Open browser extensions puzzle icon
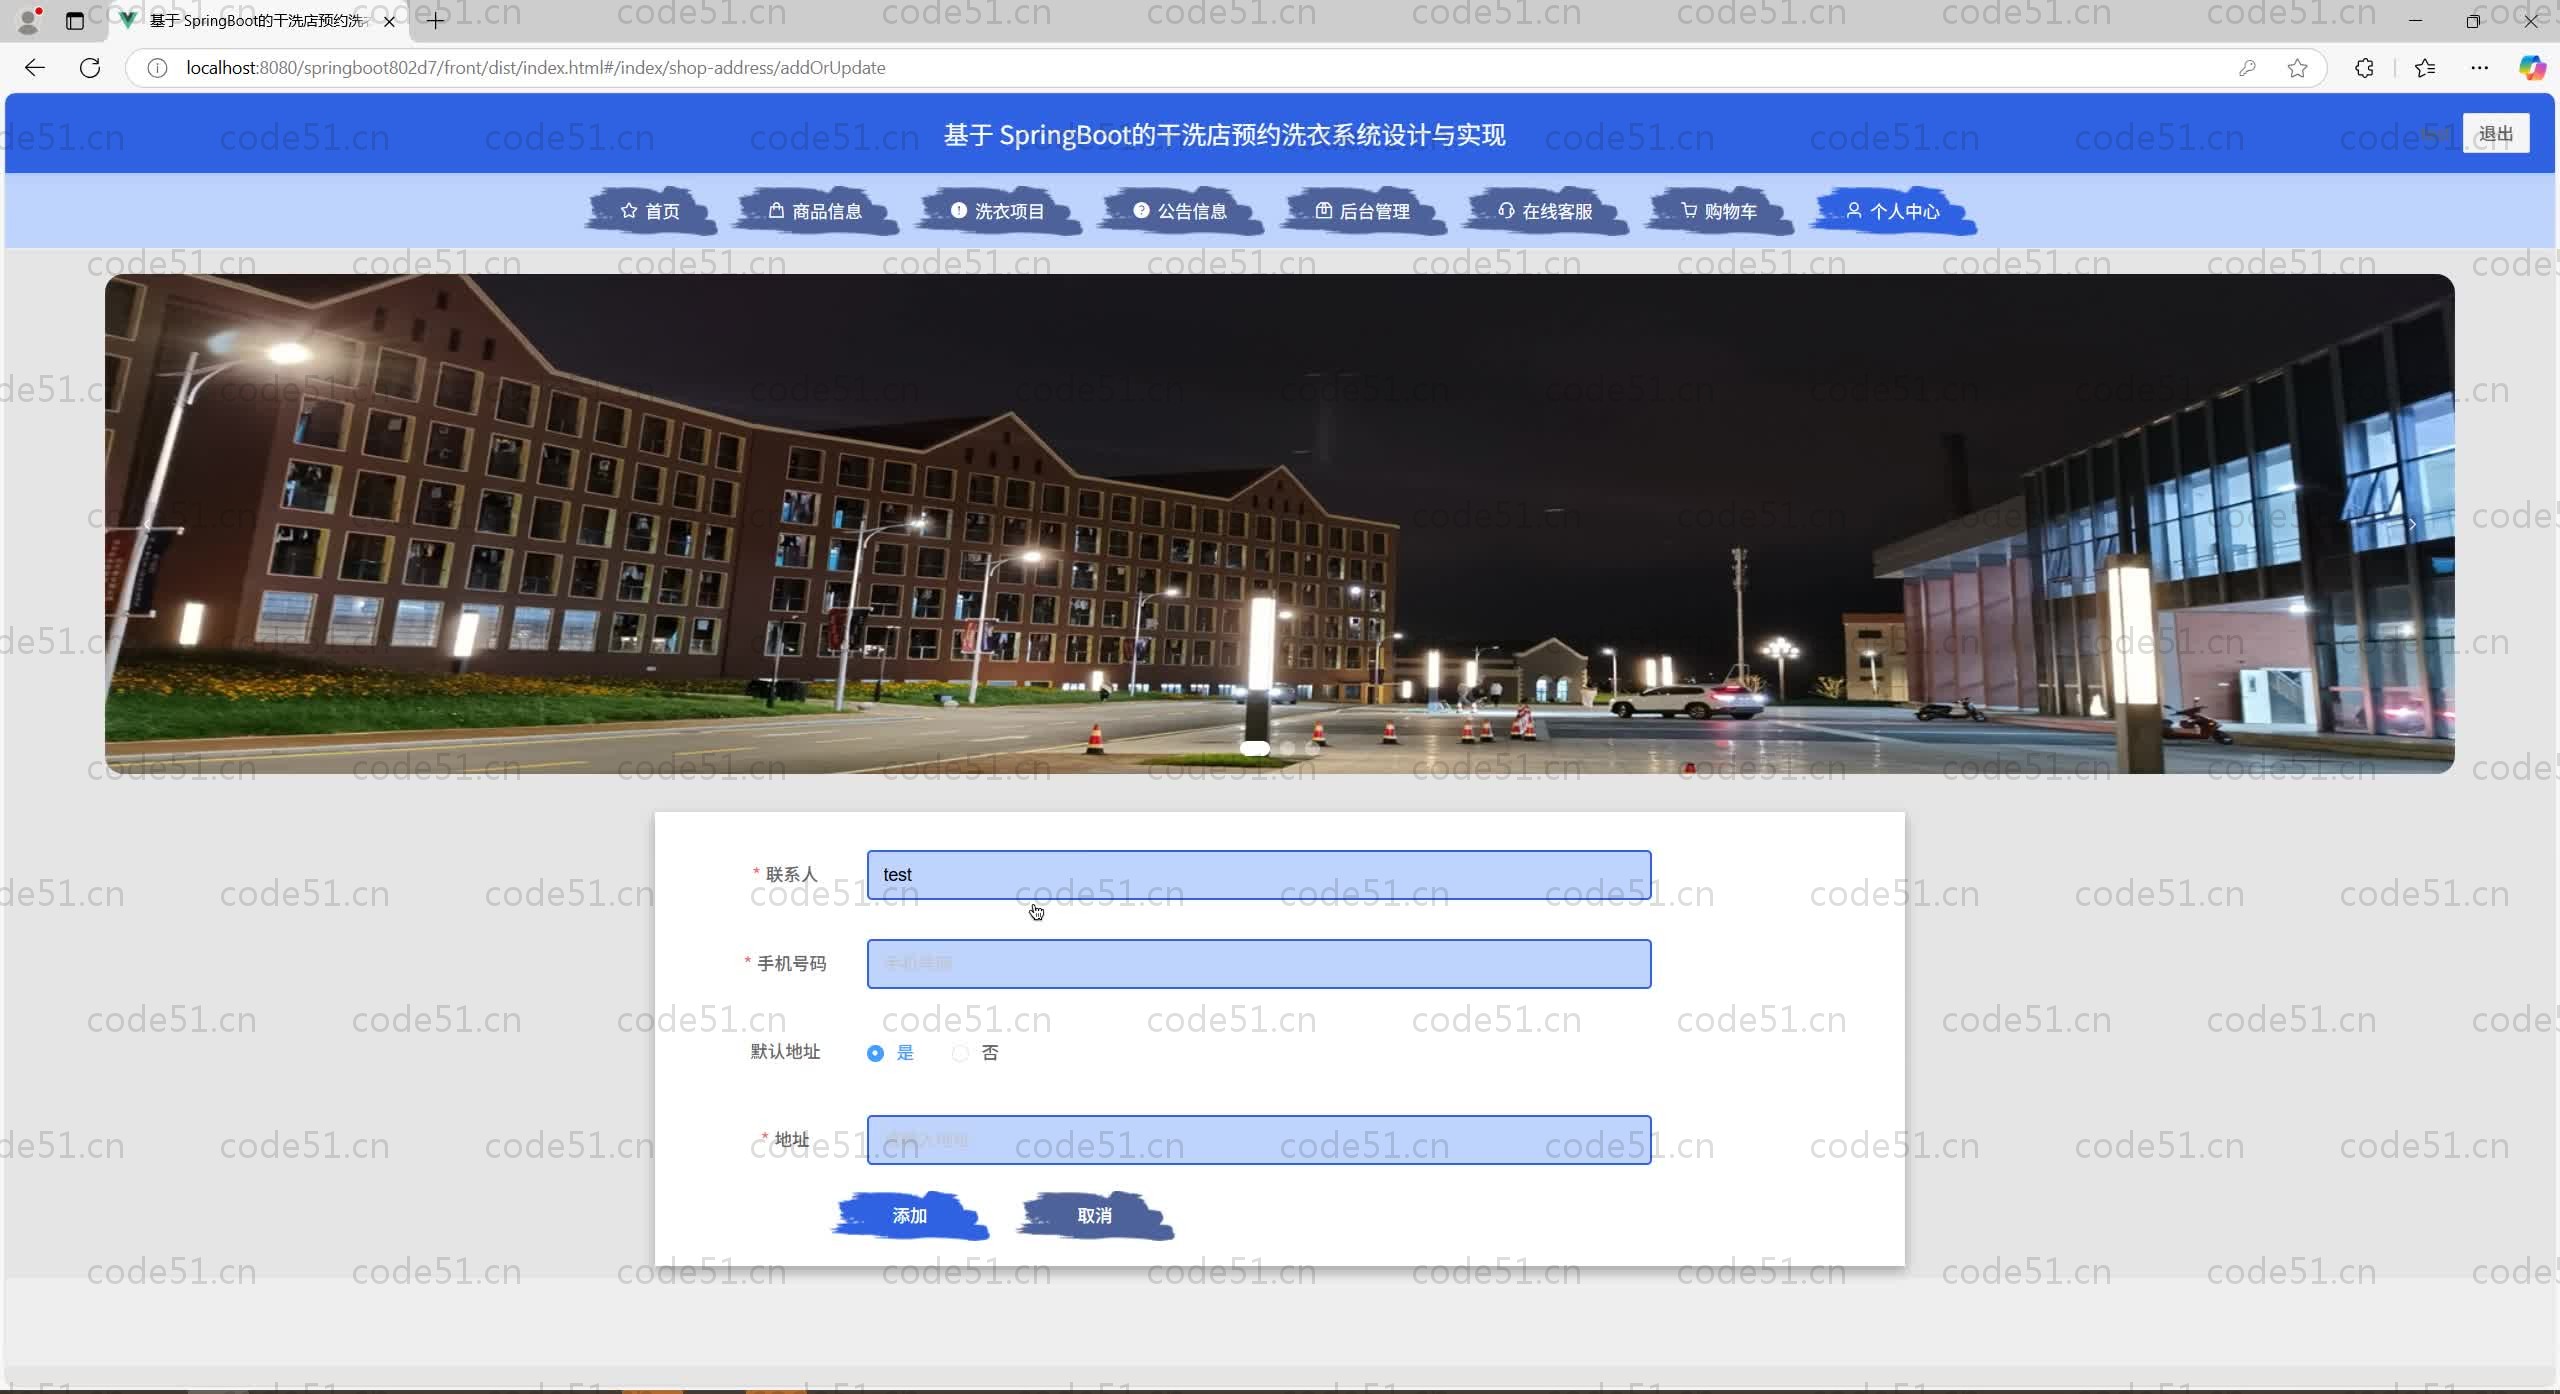This screenshot has height=1394, width=2560. (2364, 68)
